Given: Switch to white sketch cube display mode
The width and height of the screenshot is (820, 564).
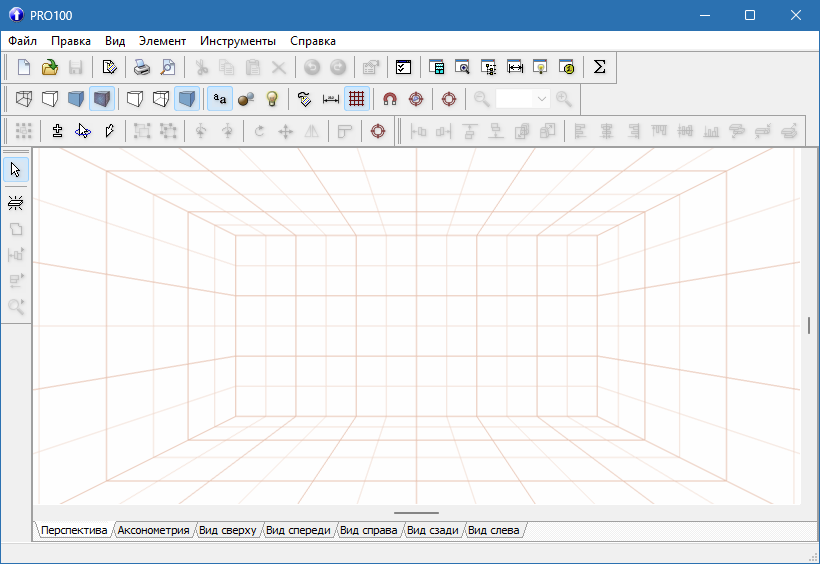Looking at the screenshot, I should pyautogui.click(x=50, y=99).
